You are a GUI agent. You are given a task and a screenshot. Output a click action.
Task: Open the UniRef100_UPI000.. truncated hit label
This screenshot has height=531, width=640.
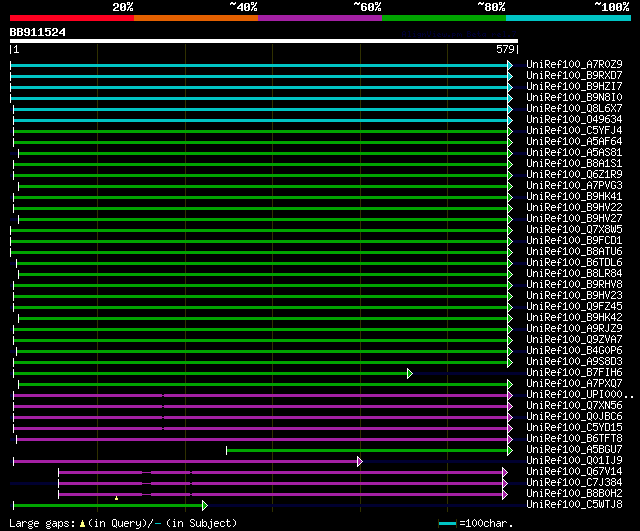579,396
